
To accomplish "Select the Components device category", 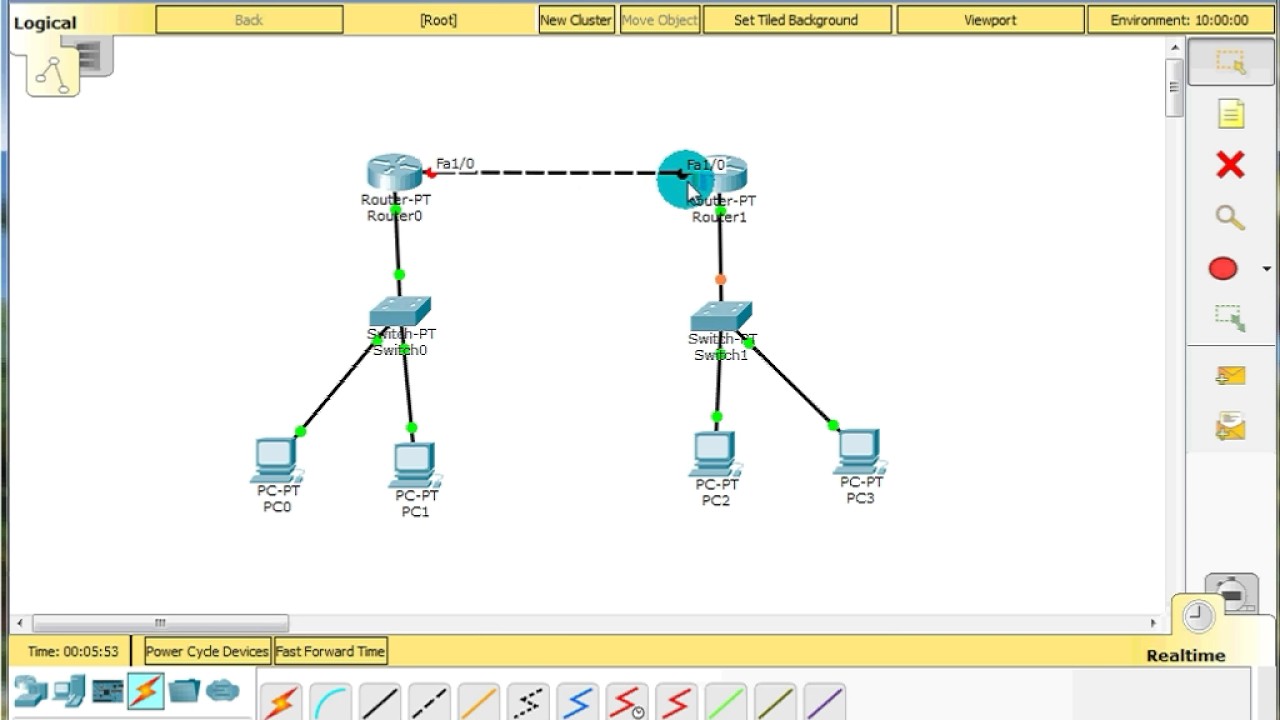I will point(107,691).
